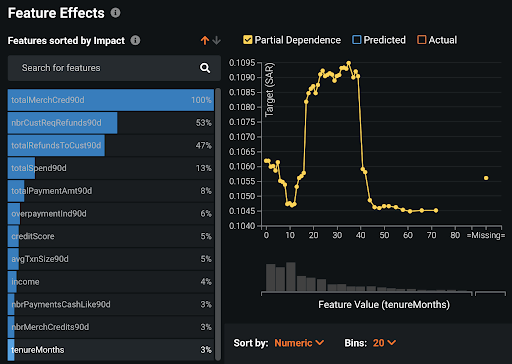Viewport: 512px width, 364px height.
Task: Open info icon beside Features sorted by Impact
Action: (135, 40)
